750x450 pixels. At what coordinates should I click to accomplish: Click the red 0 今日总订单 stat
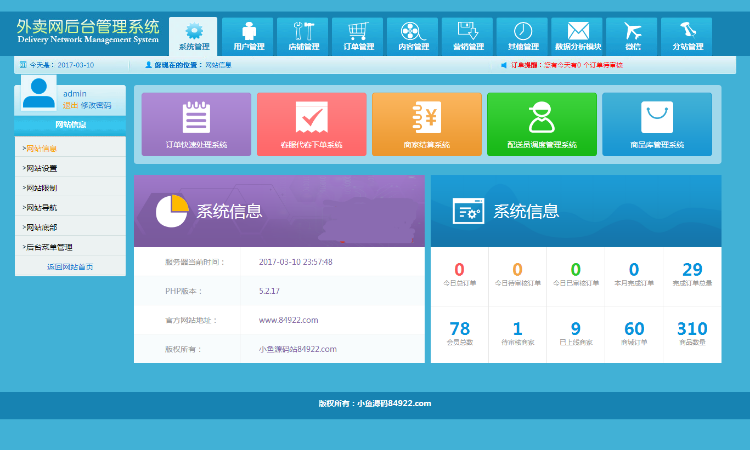(459, 275)
